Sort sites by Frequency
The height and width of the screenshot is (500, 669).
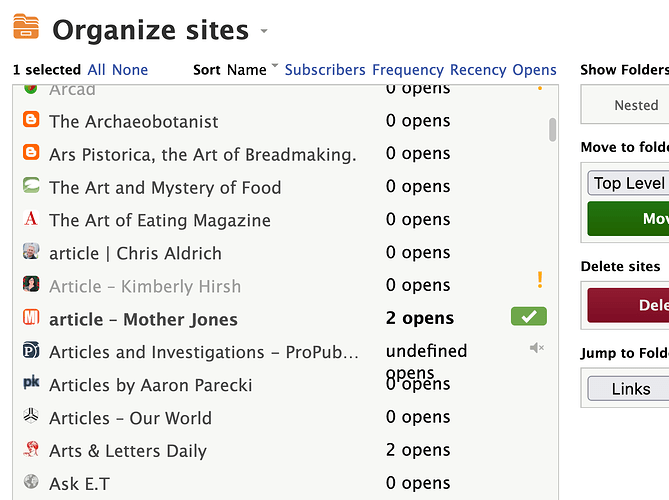(x=408, y=70)
